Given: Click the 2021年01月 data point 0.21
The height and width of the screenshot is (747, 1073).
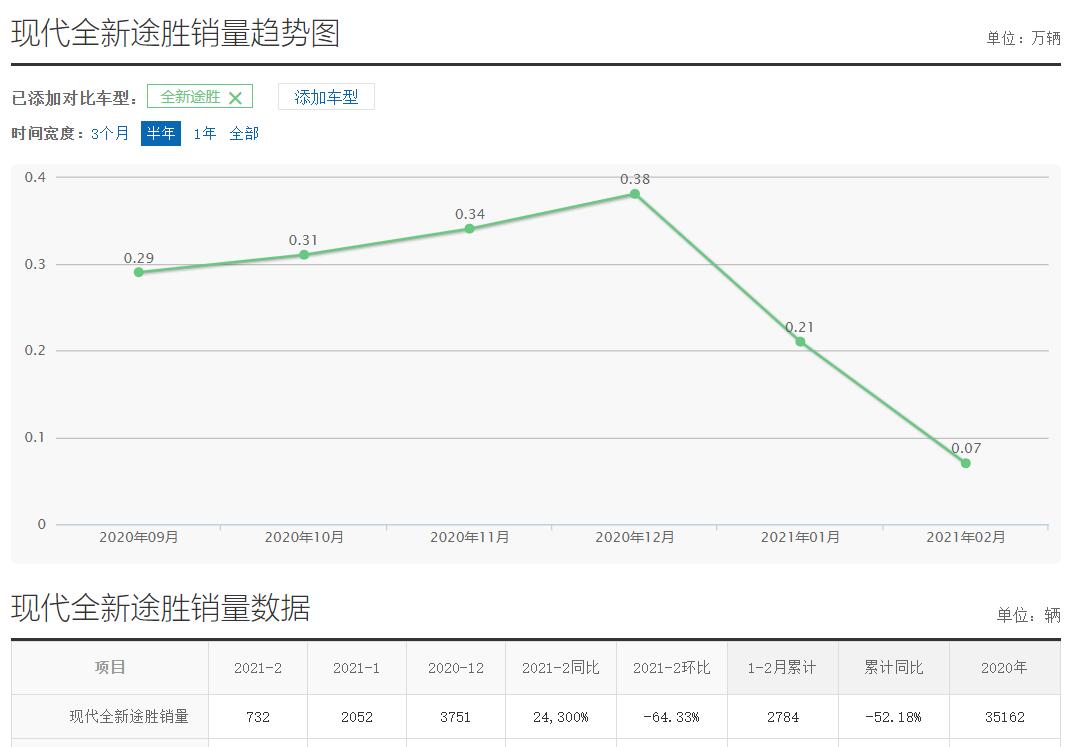Looking at the screenshot, I should pyautogui.click(x=800, y=342).
